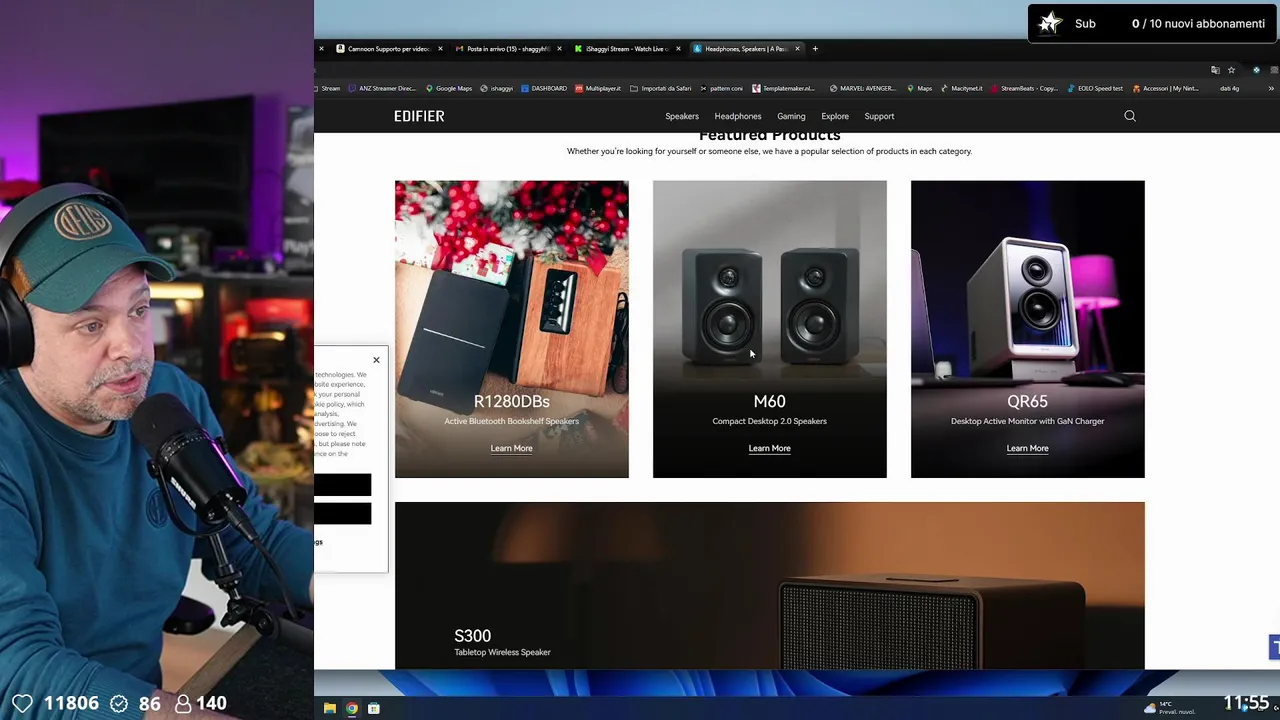Open the Google Maps bookmark
Screen dimensions: 1280x720
[x=449, y=88]
